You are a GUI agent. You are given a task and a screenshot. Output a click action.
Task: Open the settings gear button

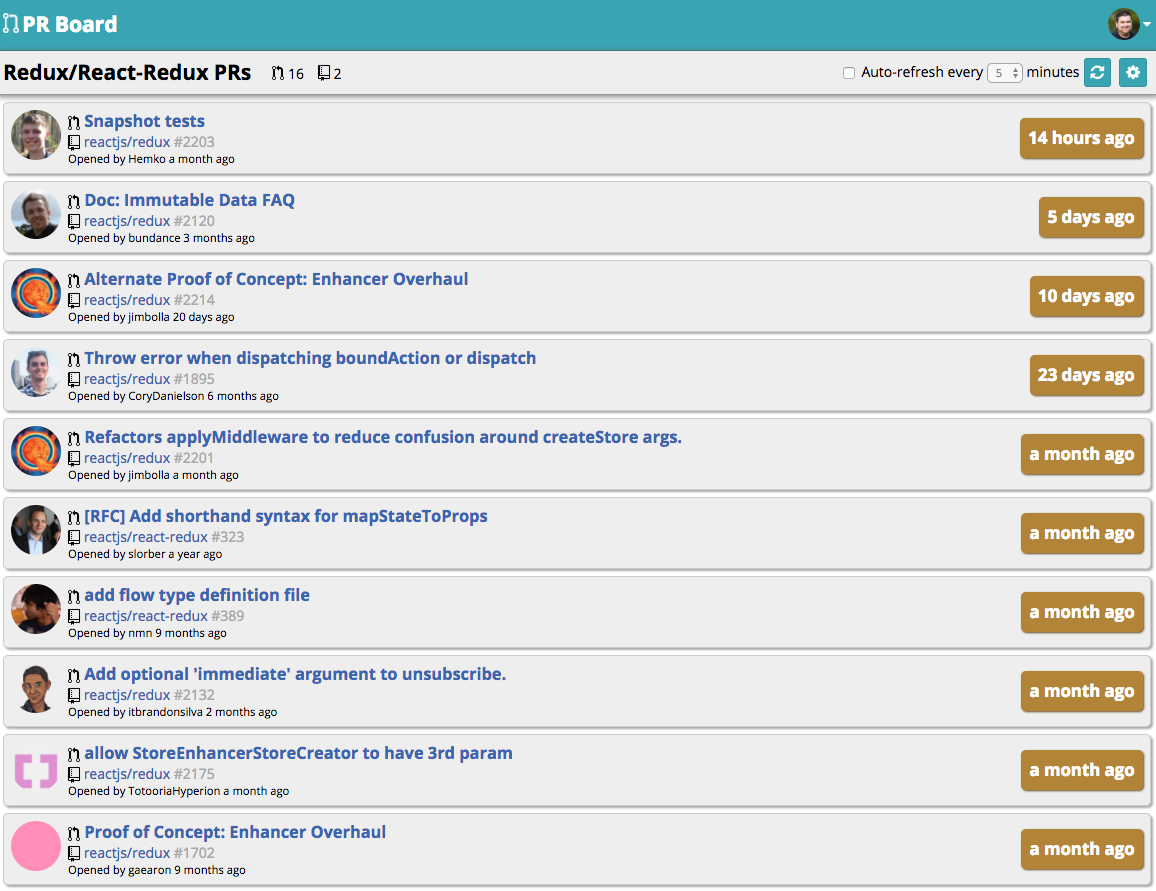click(1132, 72)
